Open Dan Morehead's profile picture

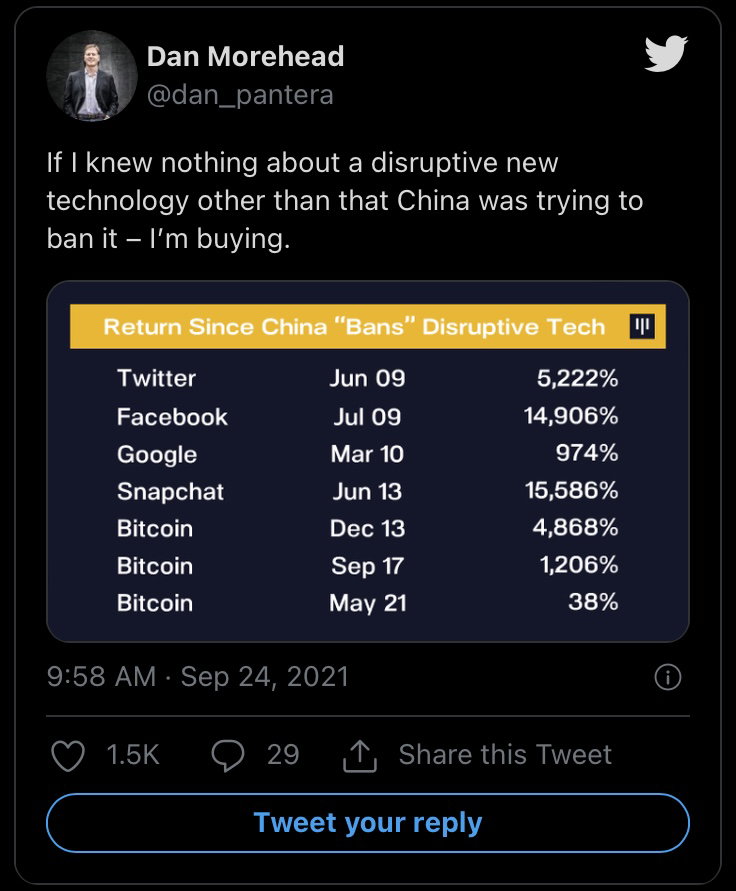pyautogui.click(x=92, y=76)
